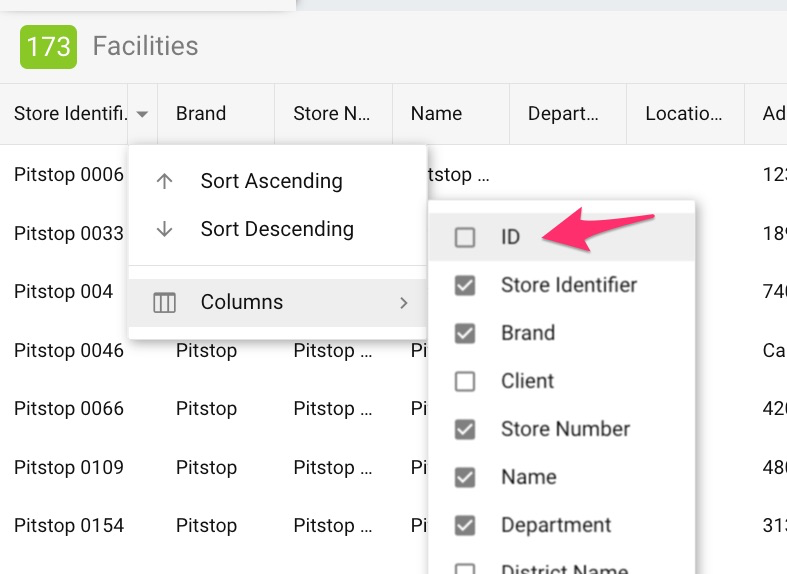The image size is (787, 574).
Task: Enable the ID column checkbox
Action: point(465,237)
